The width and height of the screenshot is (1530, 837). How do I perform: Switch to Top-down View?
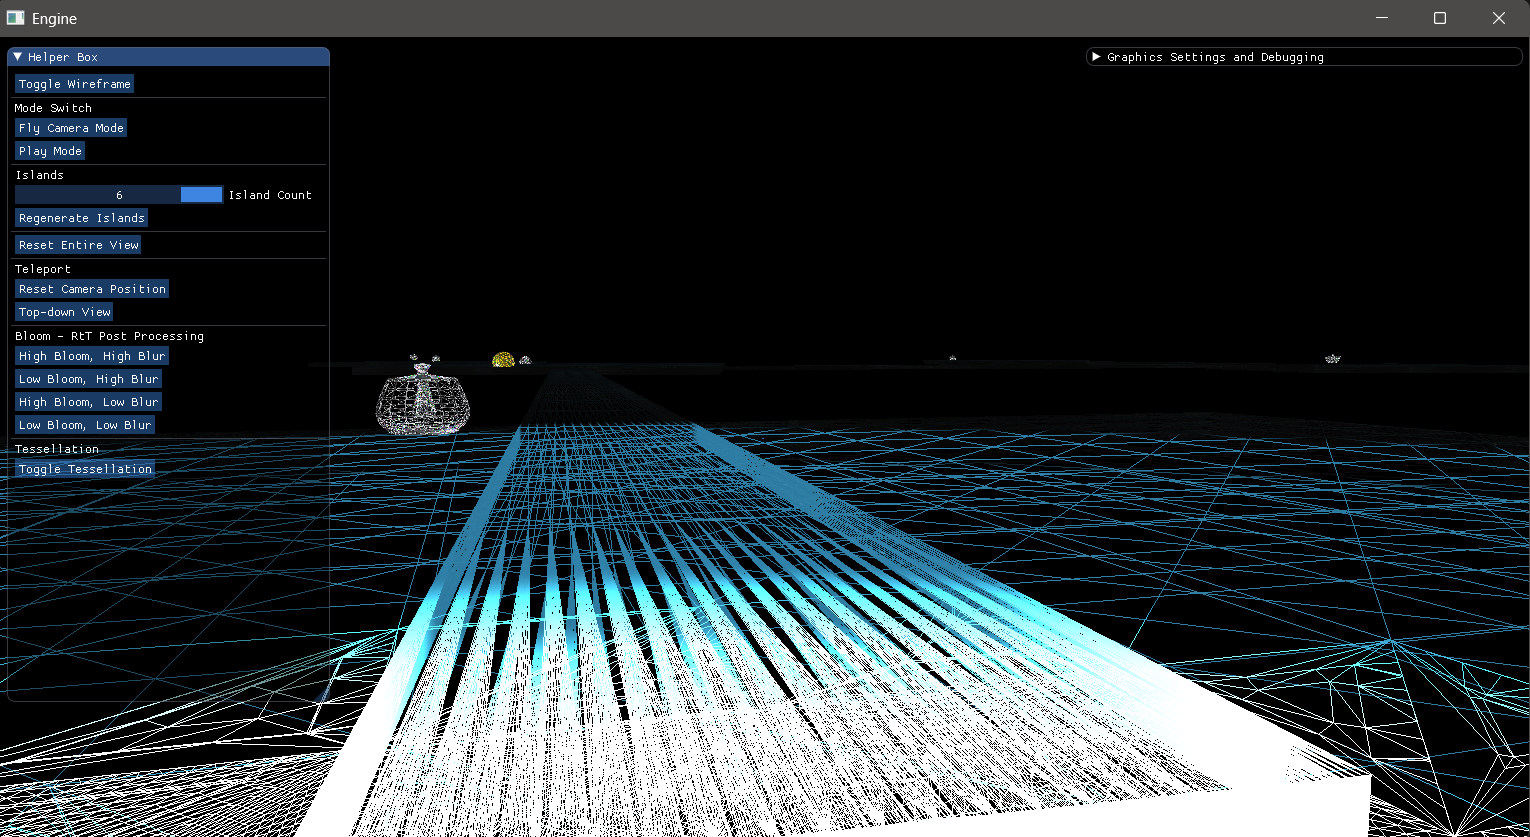coord(64,312)
